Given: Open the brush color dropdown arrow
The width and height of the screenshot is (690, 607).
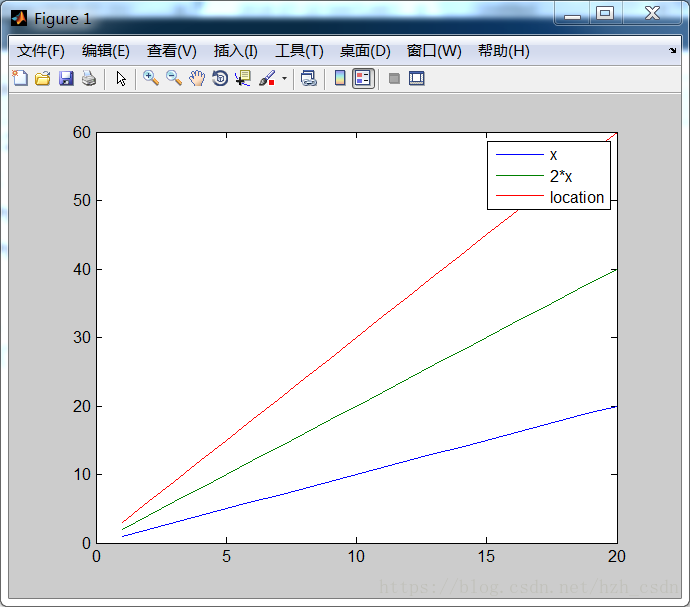Looking at the screenshot, I should point(284,79).
